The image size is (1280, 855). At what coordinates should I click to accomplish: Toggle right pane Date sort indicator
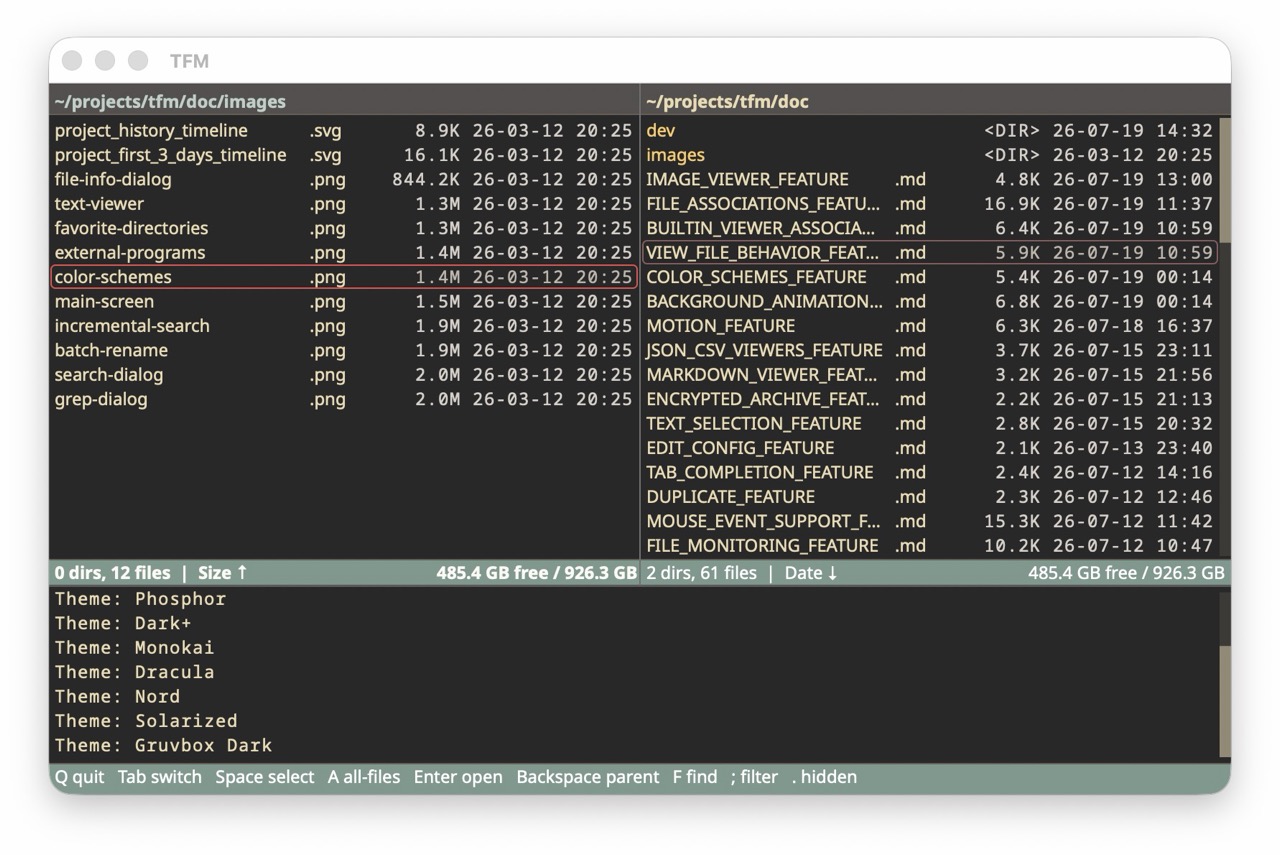coord(811,573)
